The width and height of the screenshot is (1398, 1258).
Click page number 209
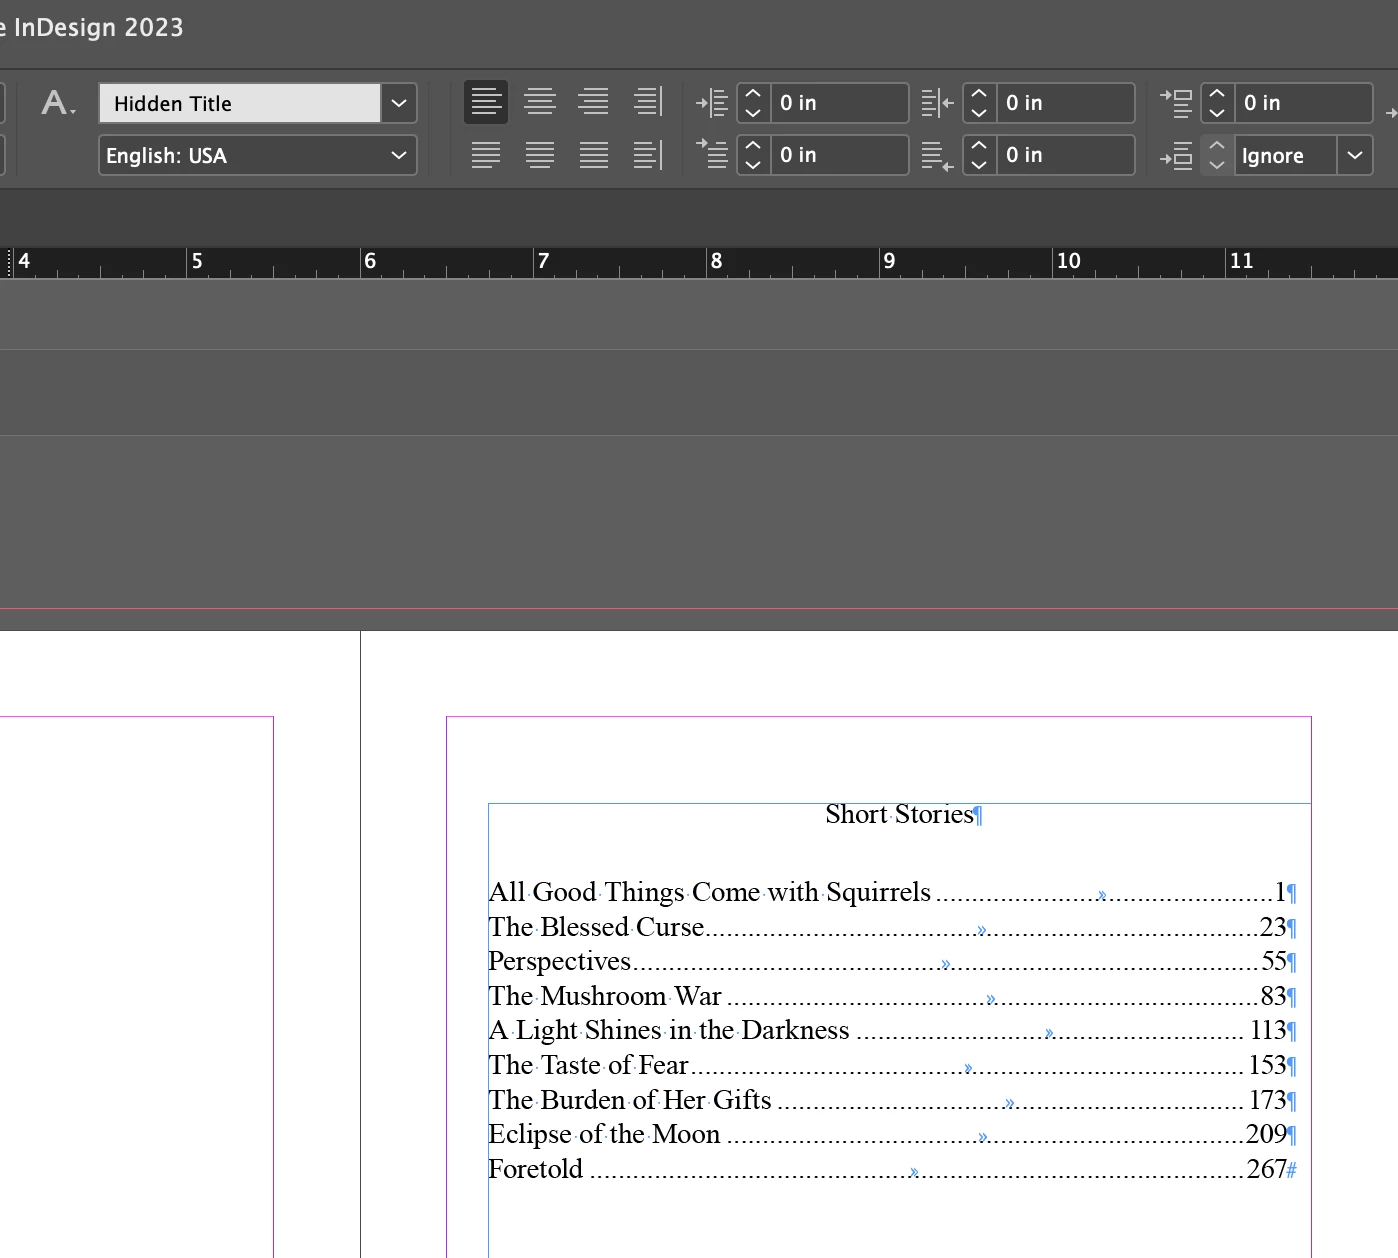pos(1266,1134)
